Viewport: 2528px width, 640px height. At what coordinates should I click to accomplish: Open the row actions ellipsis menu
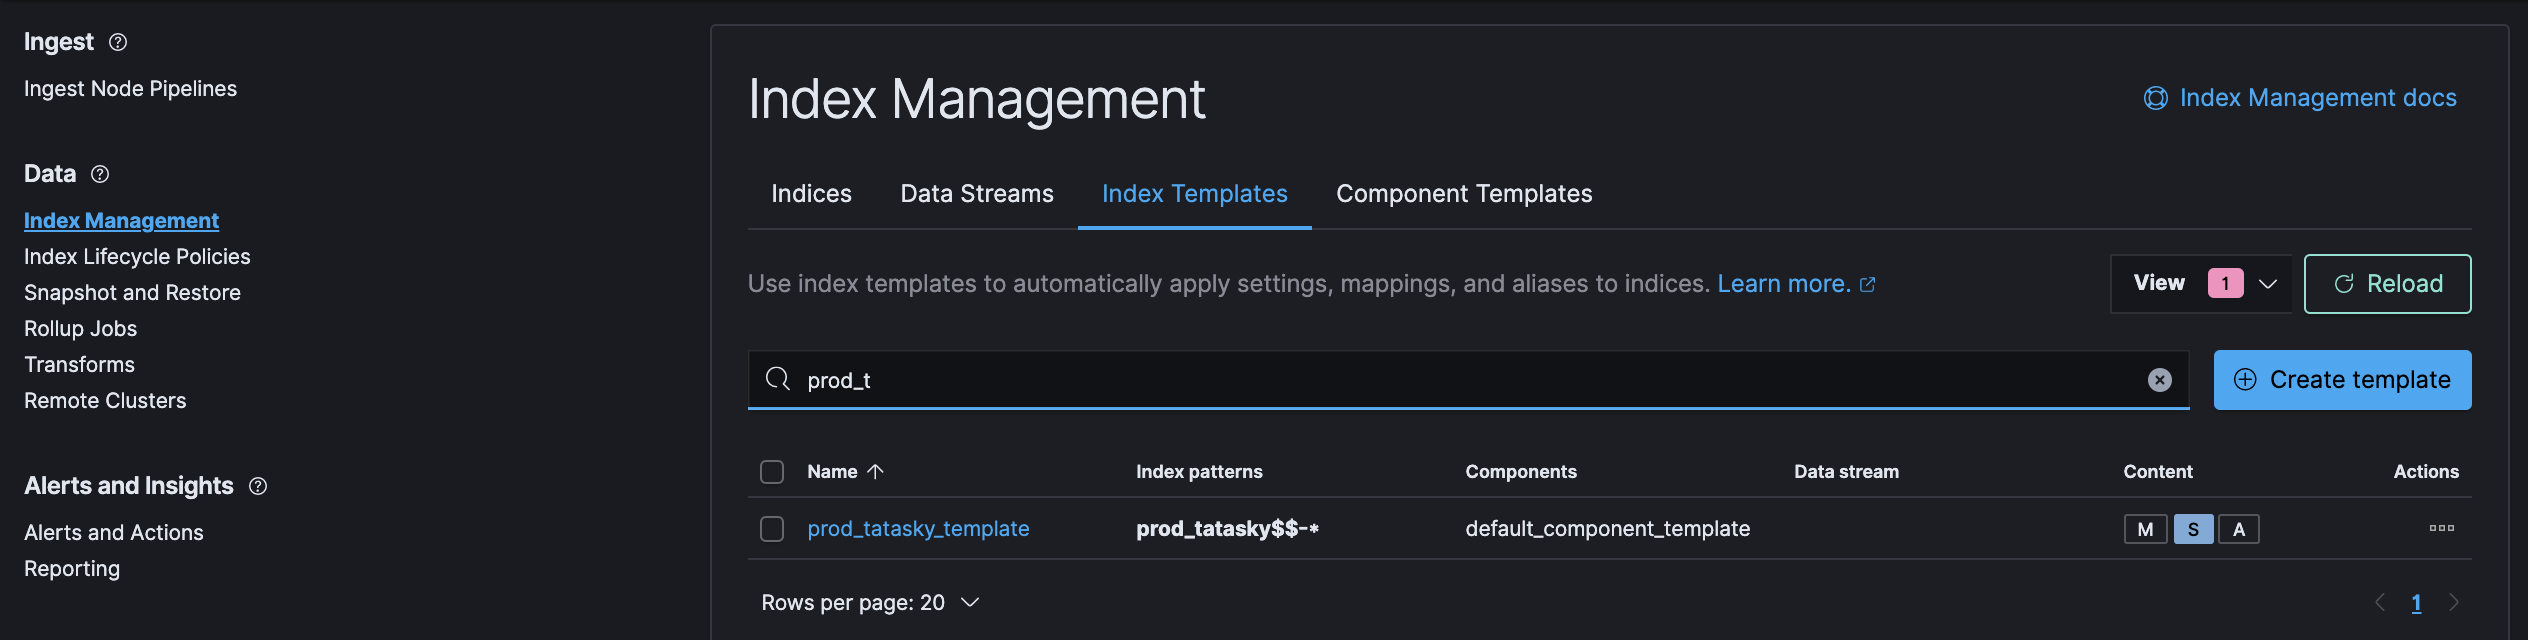pos(2441,528)
